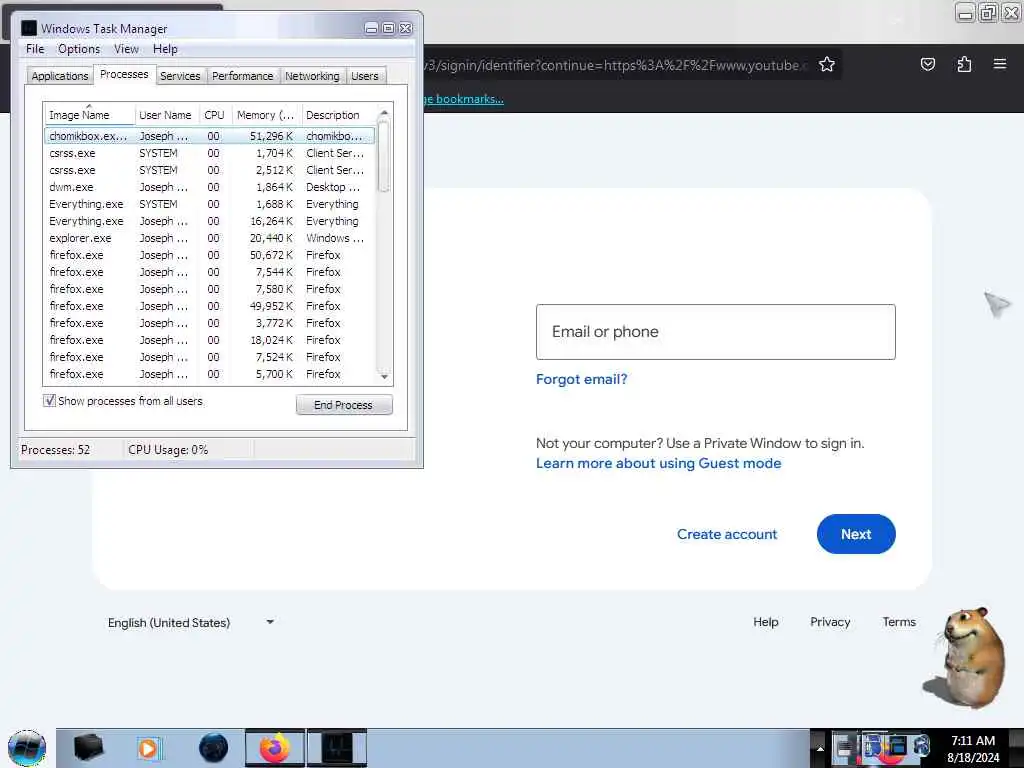Image resolution: width=1024 pixels, height=768 pixels.
Task: Click the Task Manager taskbar button
Action: 337,748
